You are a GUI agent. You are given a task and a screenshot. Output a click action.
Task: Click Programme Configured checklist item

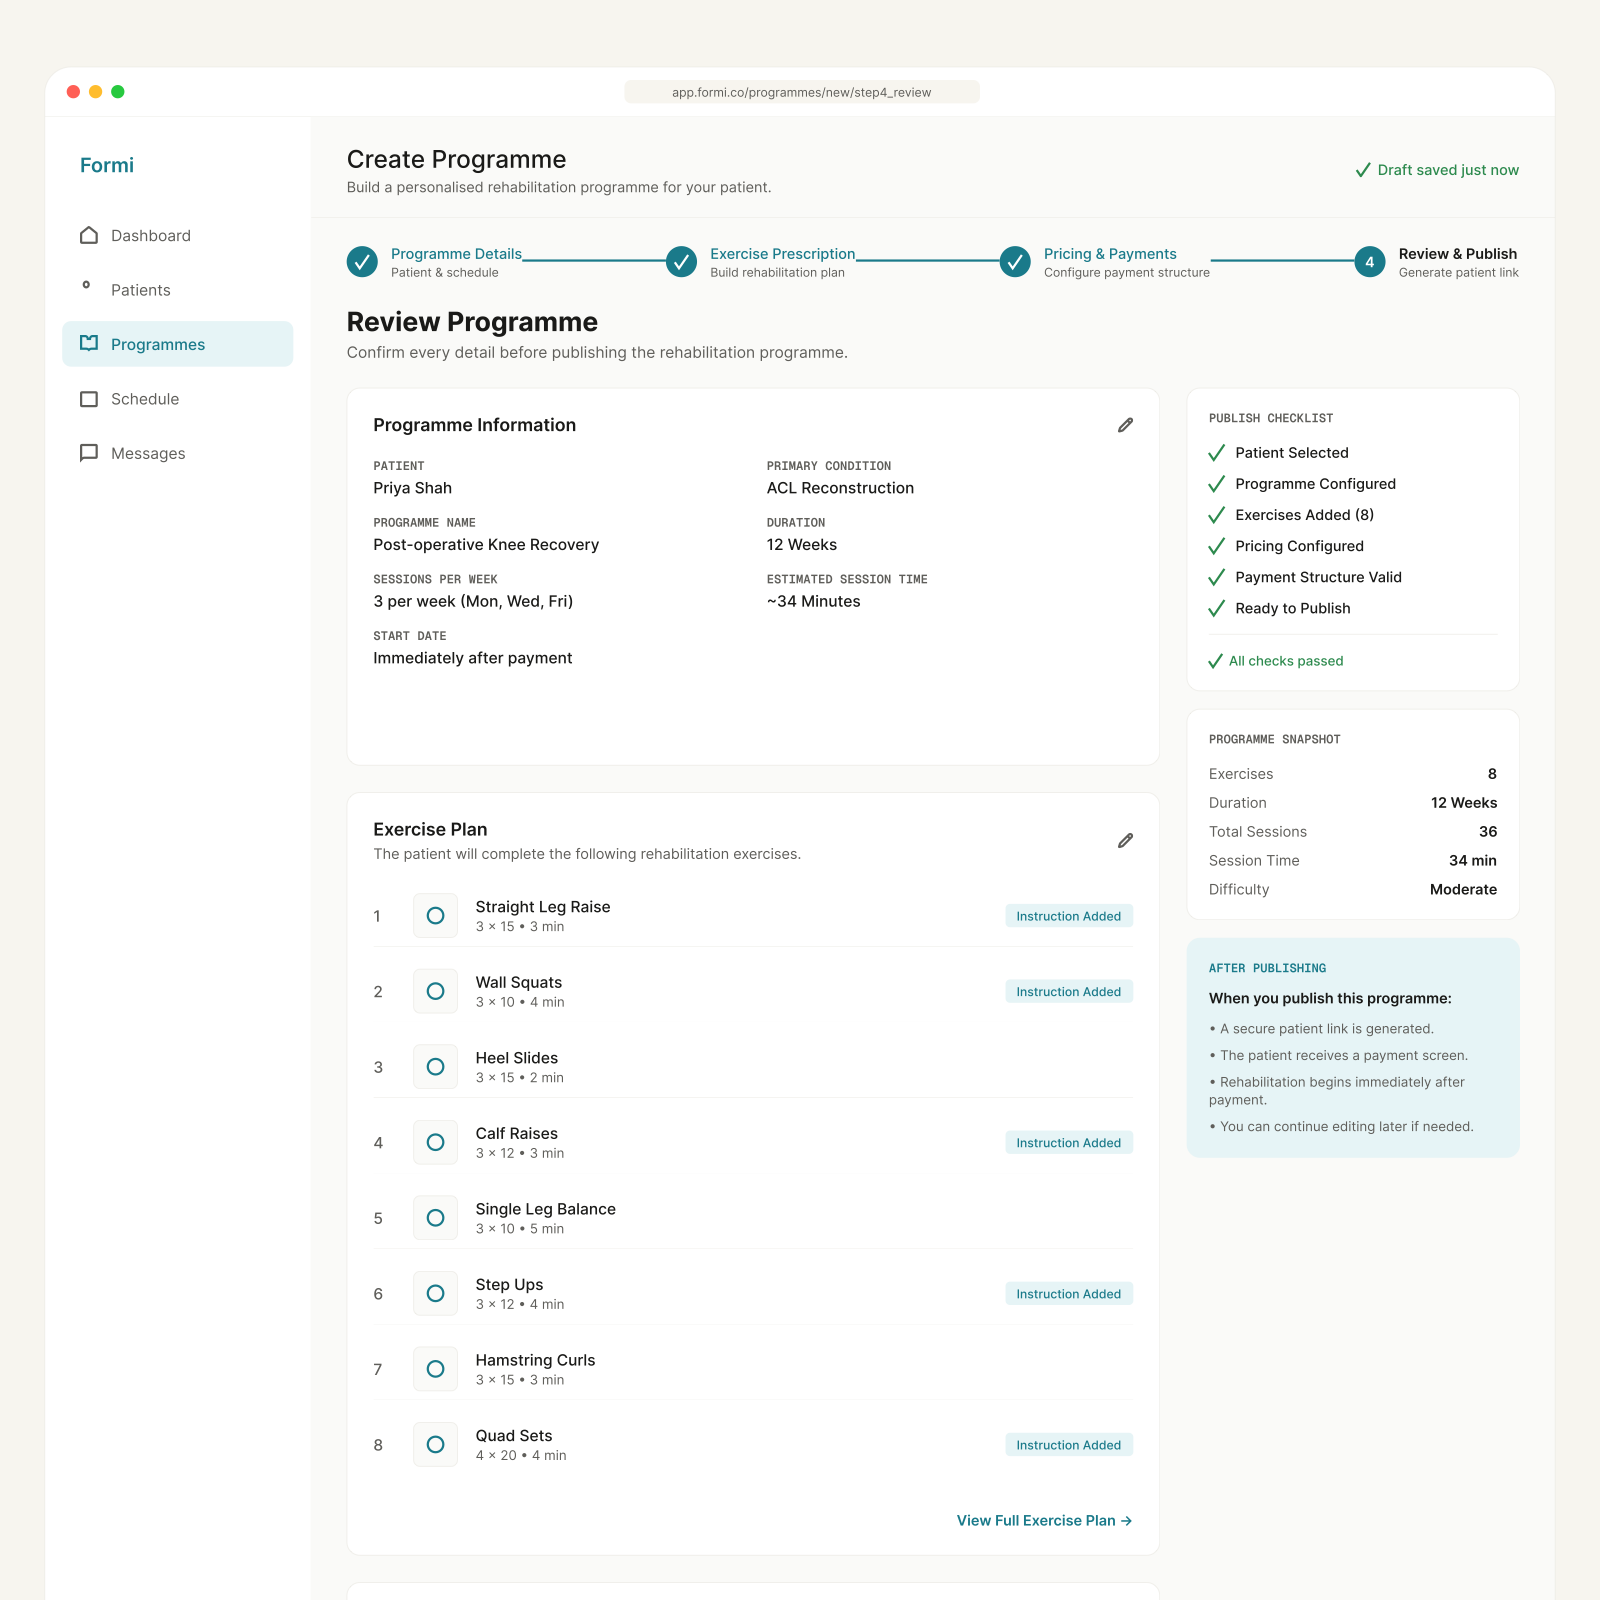(x=1315, y=484)
